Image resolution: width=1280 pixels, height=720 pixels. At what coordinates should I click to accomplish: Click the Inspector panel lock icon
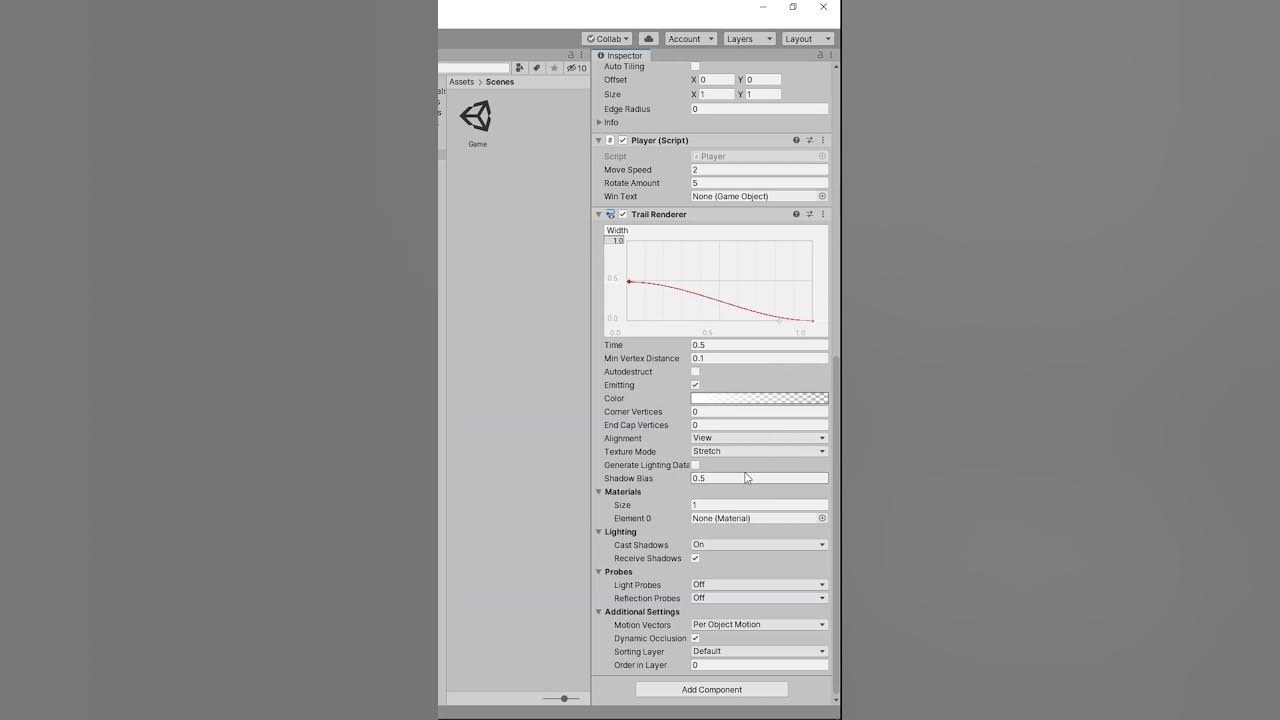[x=820, y=55]
